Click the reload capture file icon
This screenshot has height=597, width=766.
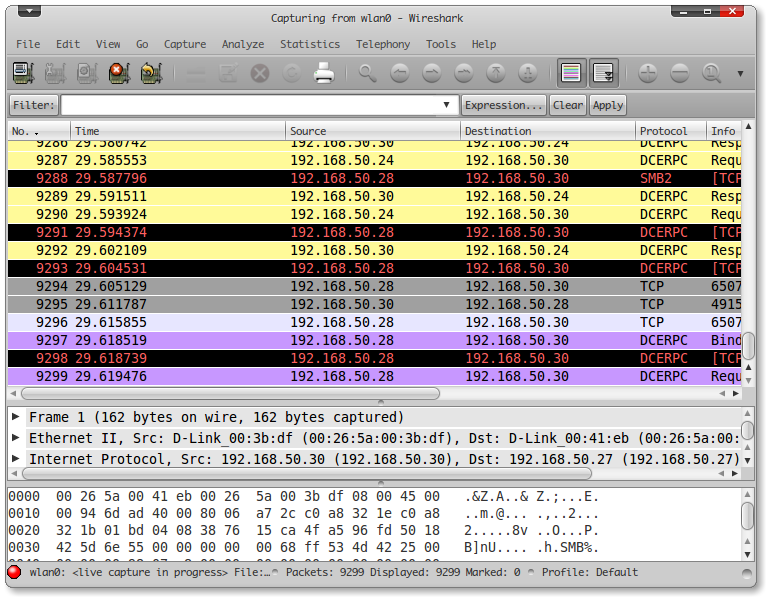pyautogui.click(x=292, y=73)
